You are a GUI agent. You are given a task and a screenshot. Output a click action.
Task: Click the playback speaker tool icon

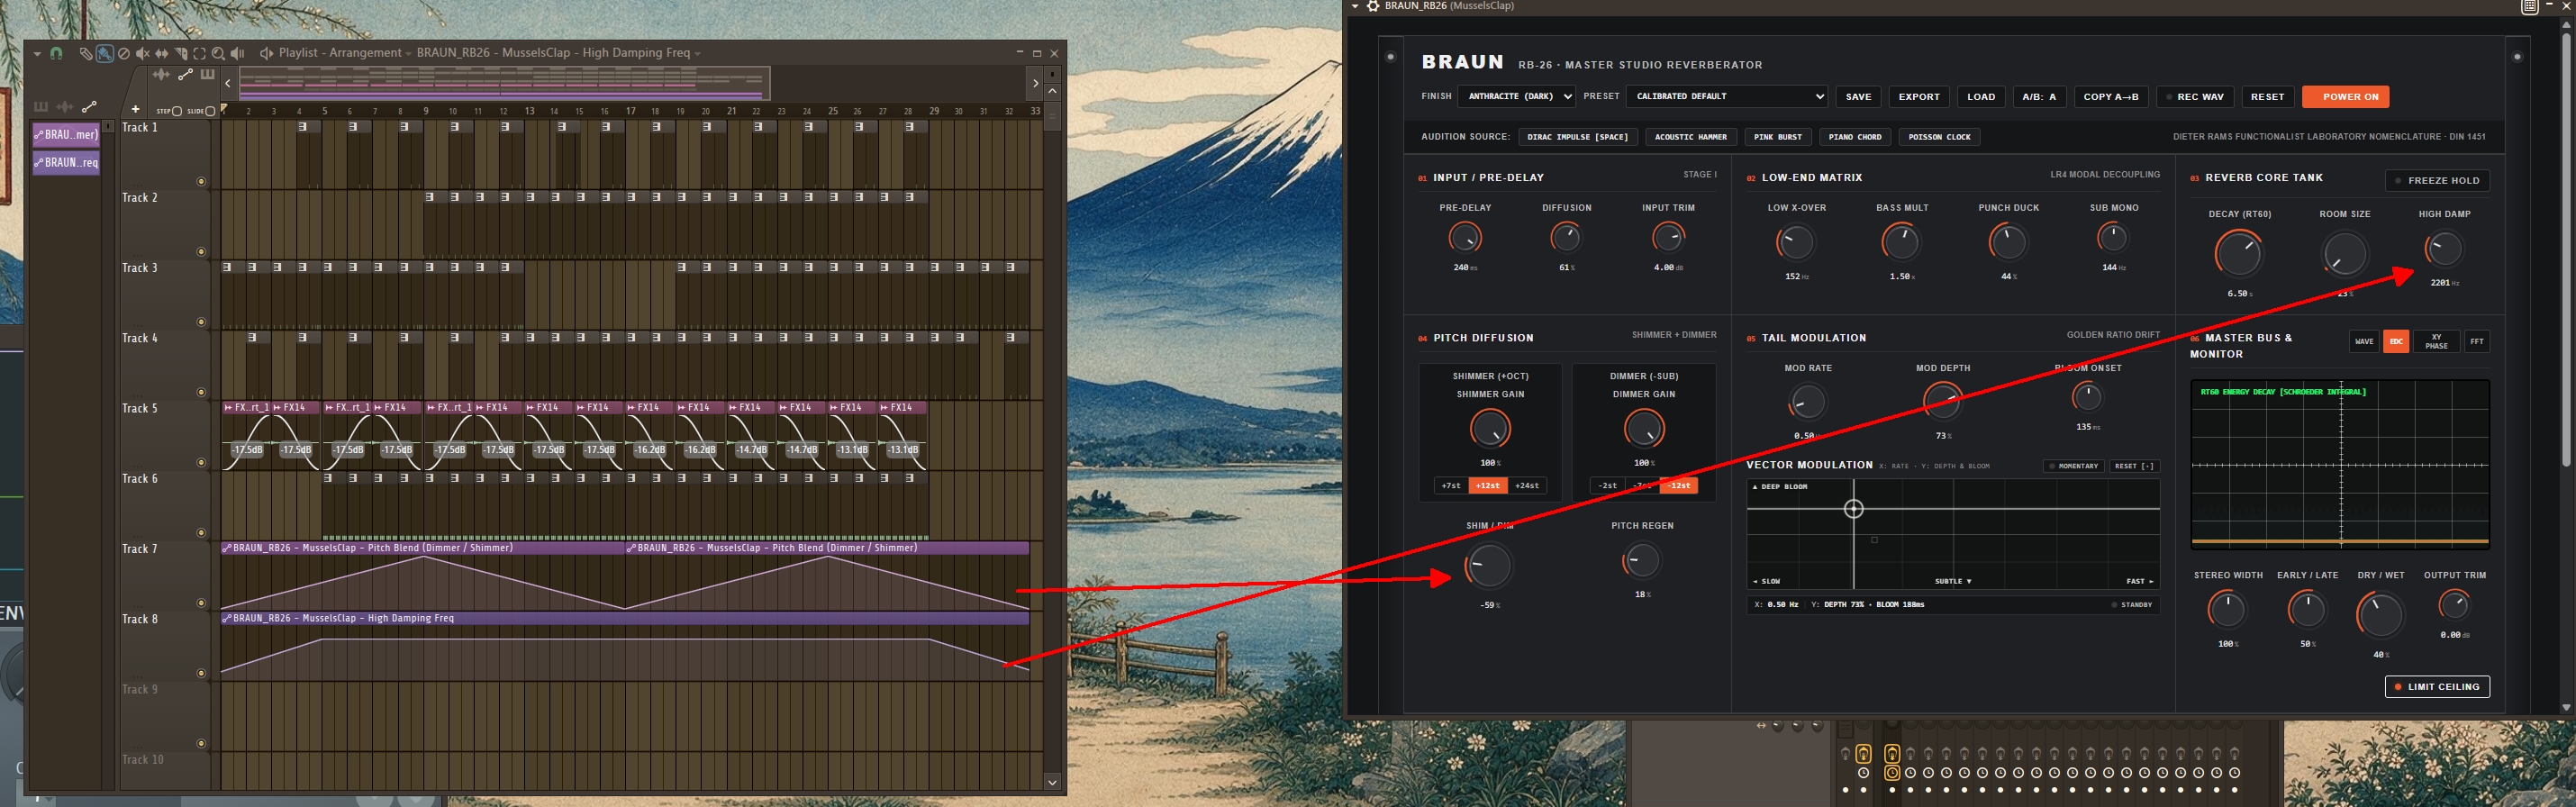click(x=238, y=54)
